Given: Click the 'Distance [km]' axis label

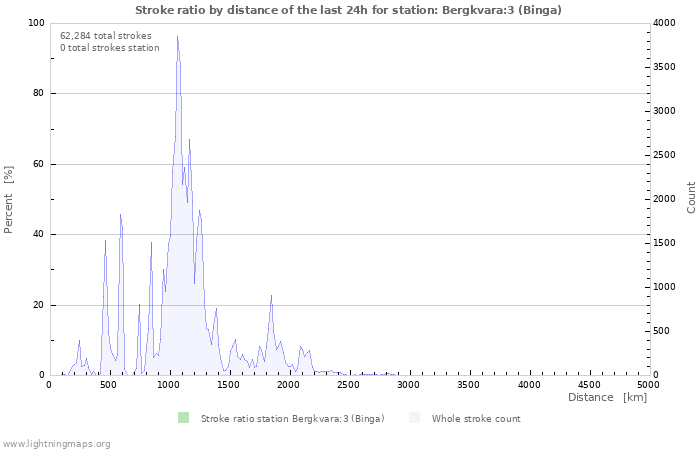Looking at the screenshot, I should (607, 397).
